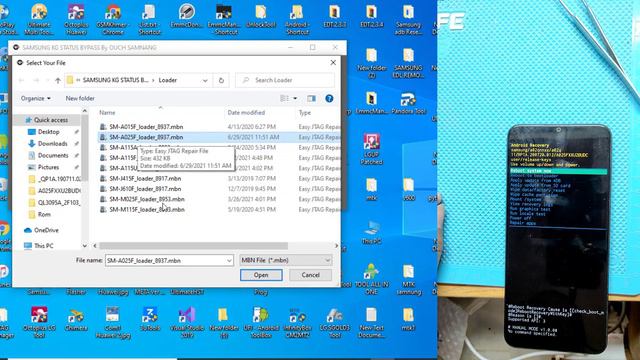Screen dimensions: 640x360
Task: Open the EmmcDon... desktop icon
Action: pyautogui.click(x=187, y=16)
